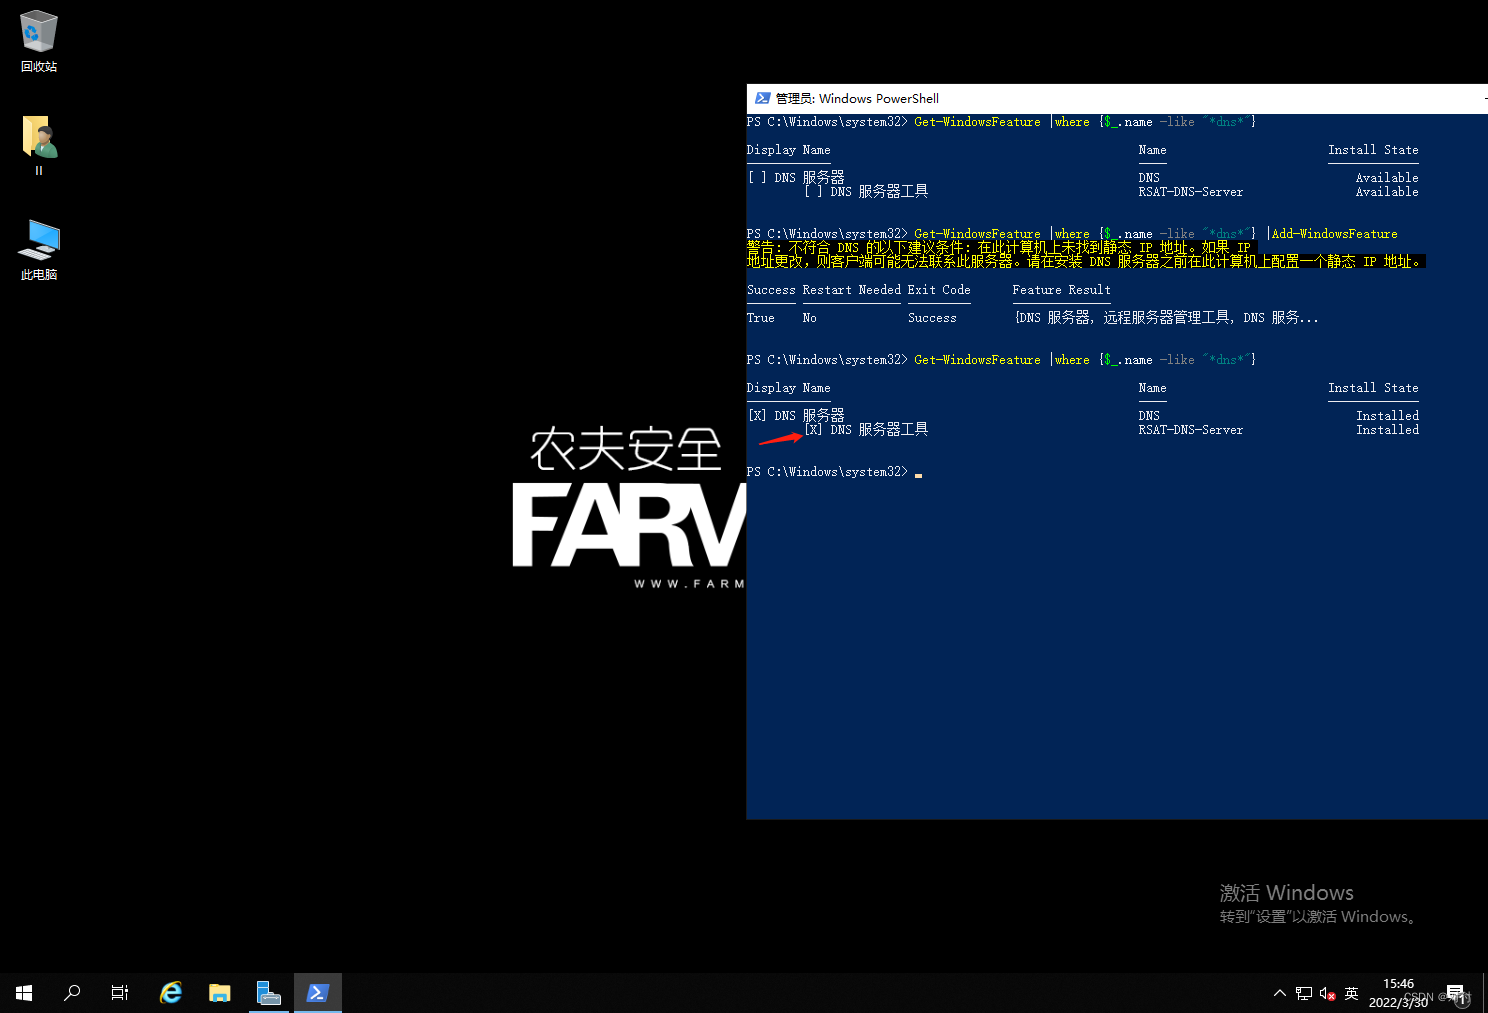Open muted volume tray icon
Image resolution: width=1488 pixels, height=1013 pixels.
(x=1328, y=993)
